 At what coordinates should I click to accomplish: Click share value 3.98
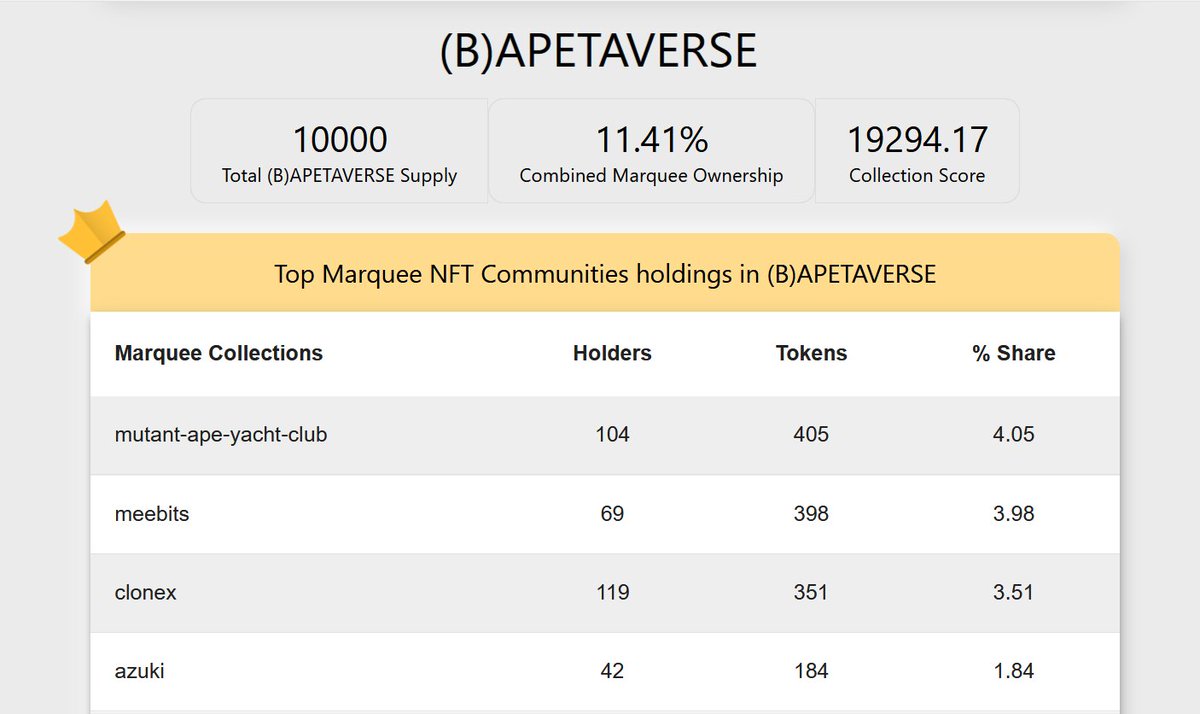pyautogui.click(x=1014, y=514)
